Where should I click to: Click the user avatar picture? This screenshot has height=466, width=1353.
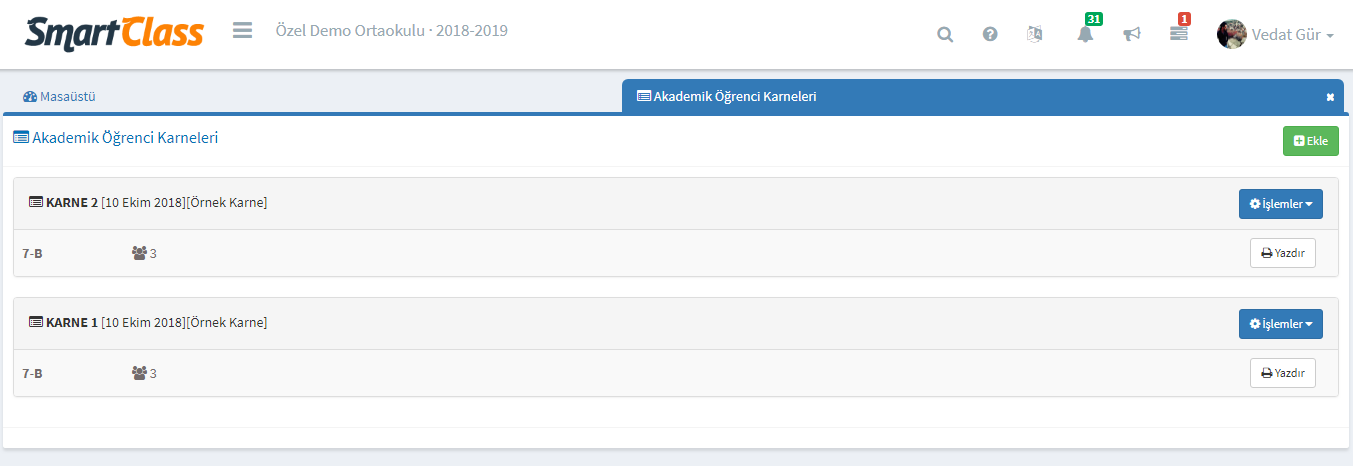click(x=1231, y=34)
